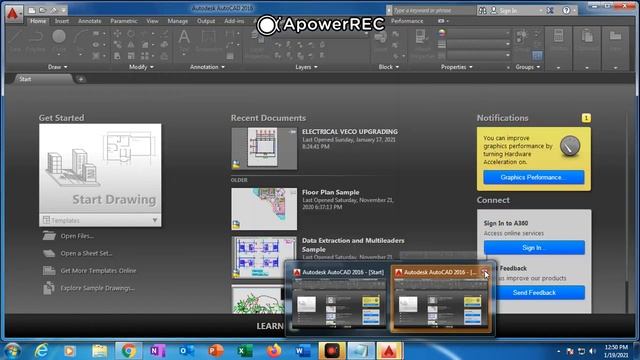Select the AutoCAD [Start] taskbar preview
The image size is (640, 360).
tap(339, 300)
